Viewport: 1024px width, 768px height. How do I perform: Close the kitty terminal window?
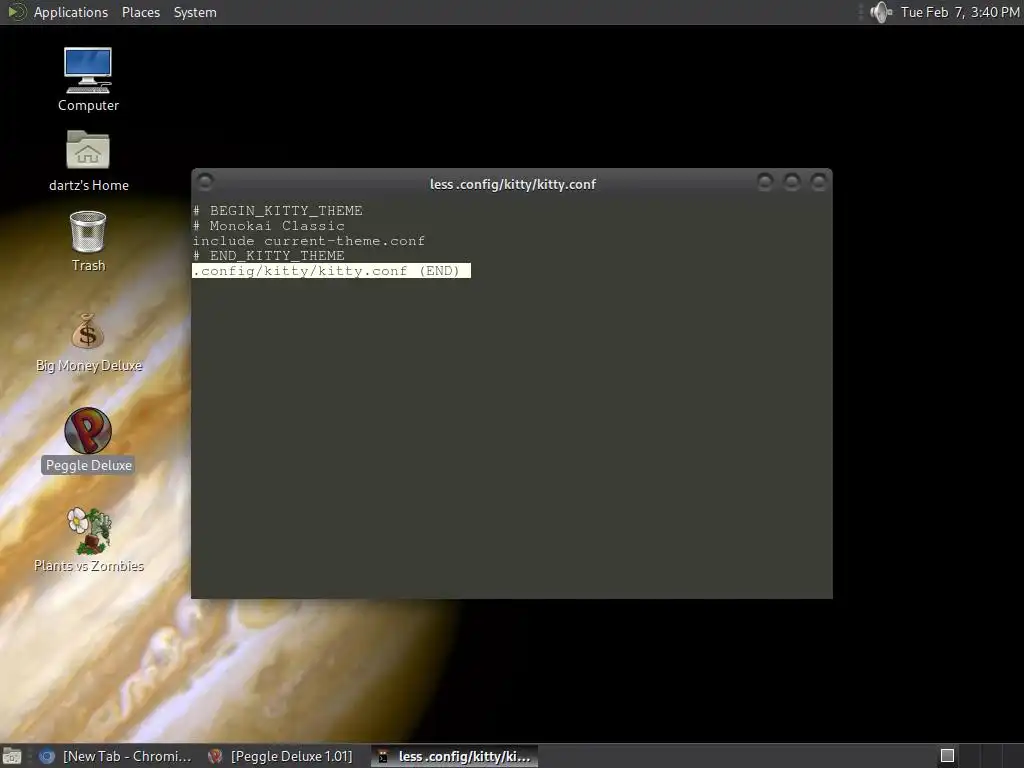[818, 182]
